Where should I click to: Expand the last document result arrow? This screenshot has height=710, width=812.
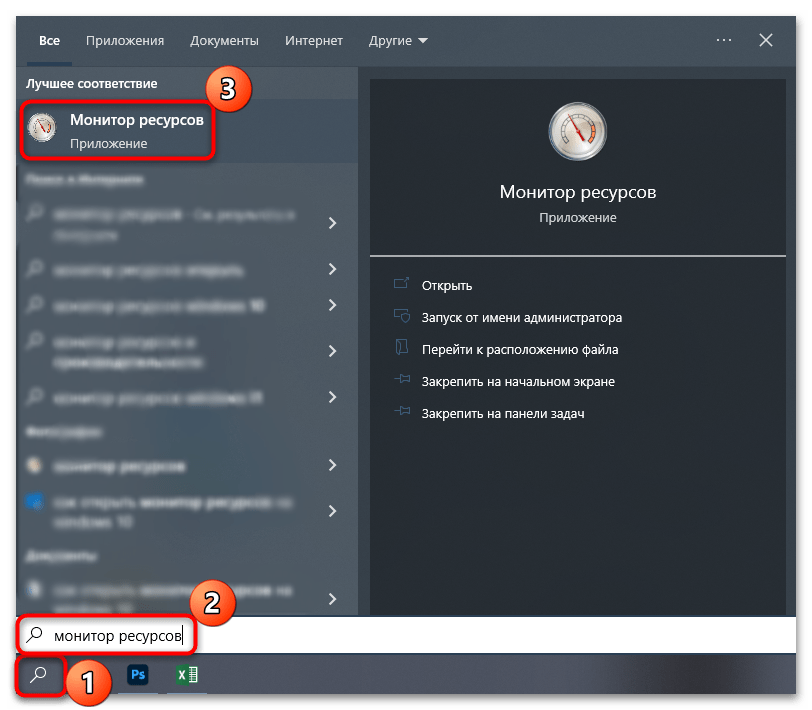pyautogui.click(x=332, y=598)
